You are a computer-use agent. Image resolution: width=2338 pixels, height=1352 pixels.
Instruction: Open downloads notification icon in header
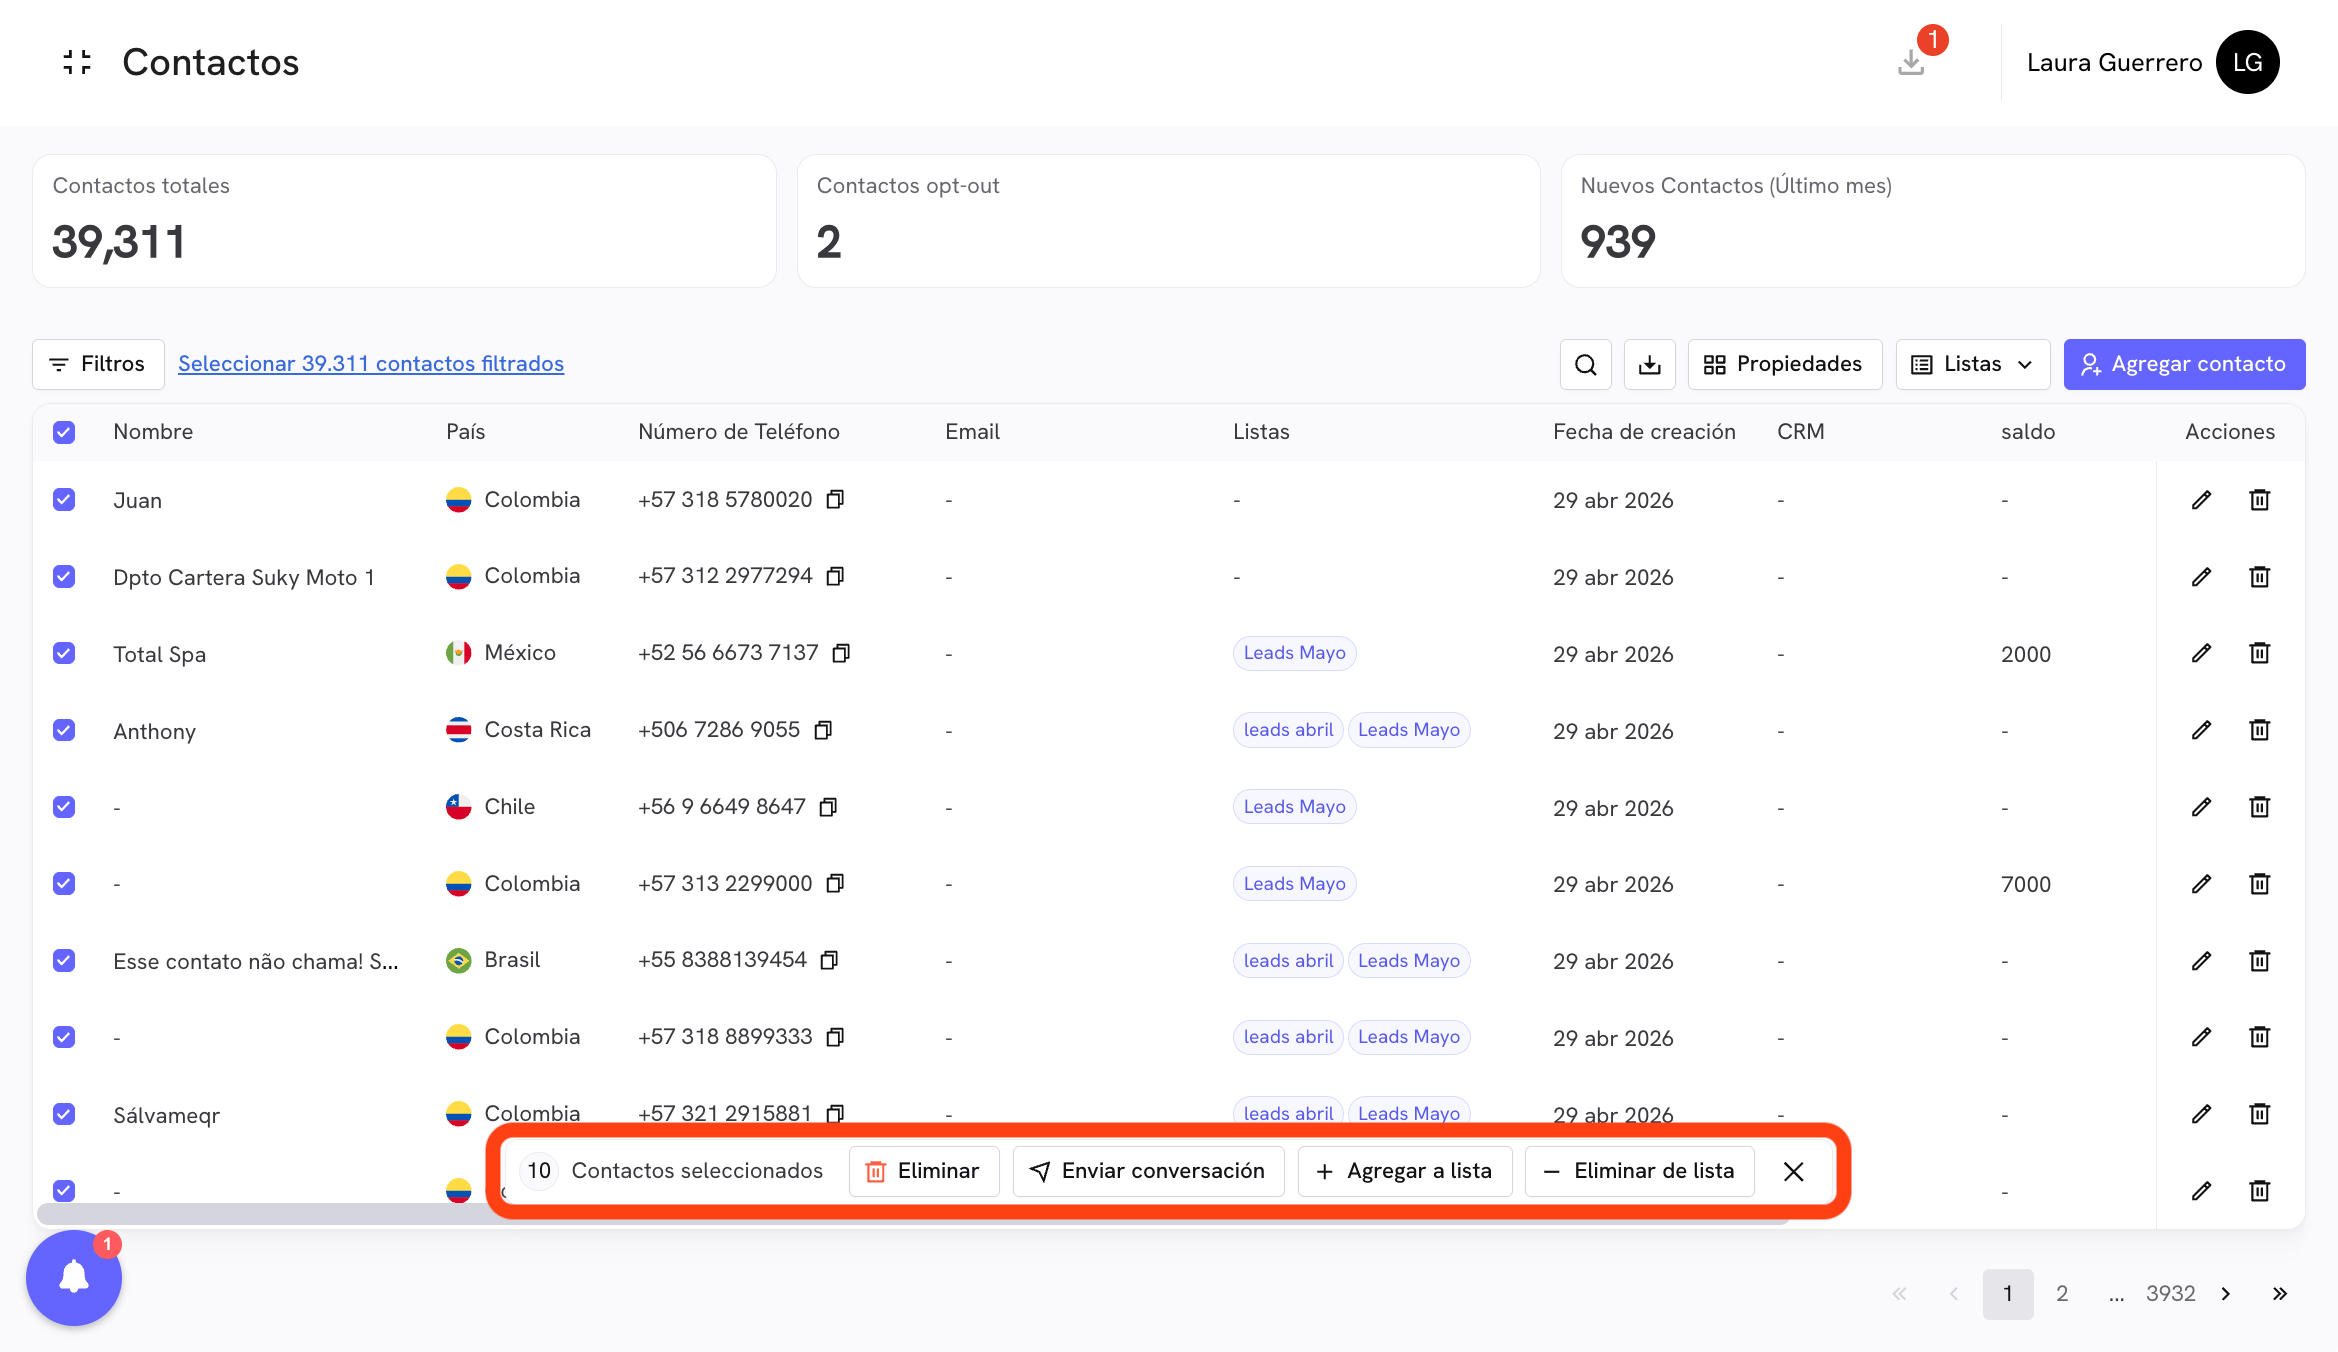point(1911,62)
